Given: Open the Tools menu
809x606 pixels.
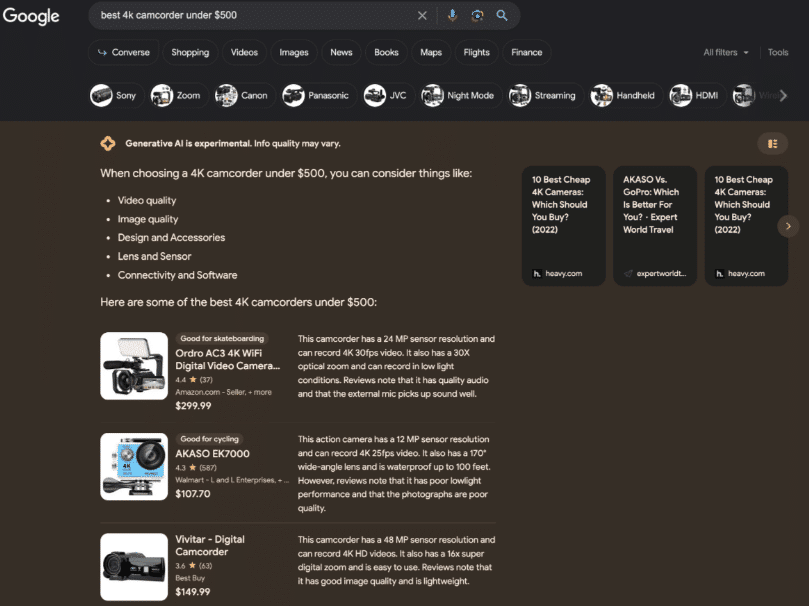Looking at the screenshot, I should pos(777,52).
